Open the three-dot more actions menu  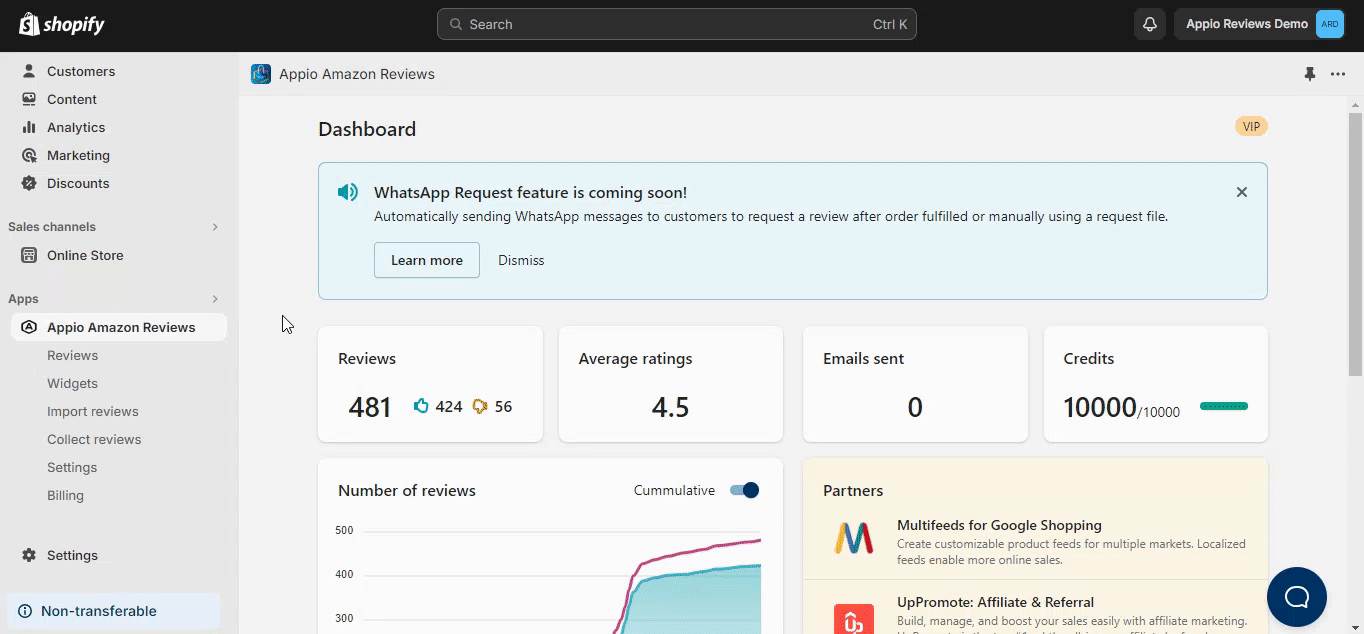(1338, 74)
